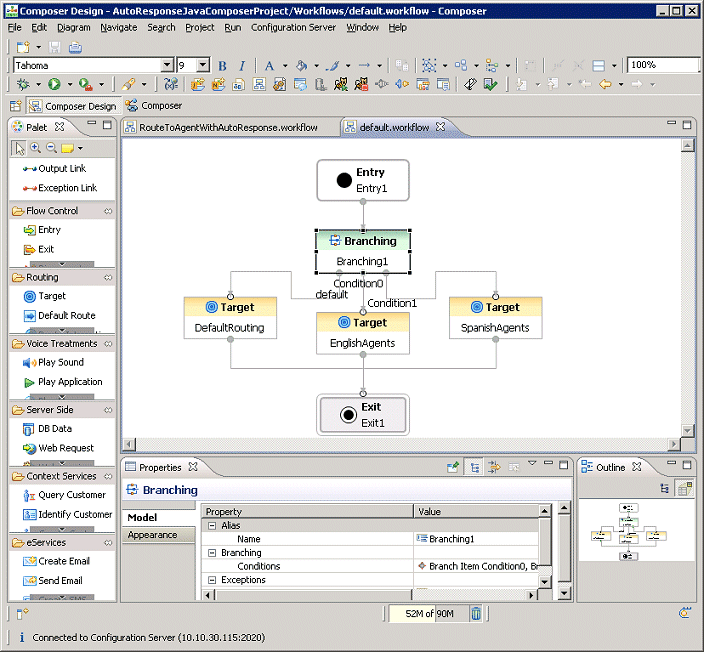Switch Outline to overview thumbnail mode

(x=684, y=488)
